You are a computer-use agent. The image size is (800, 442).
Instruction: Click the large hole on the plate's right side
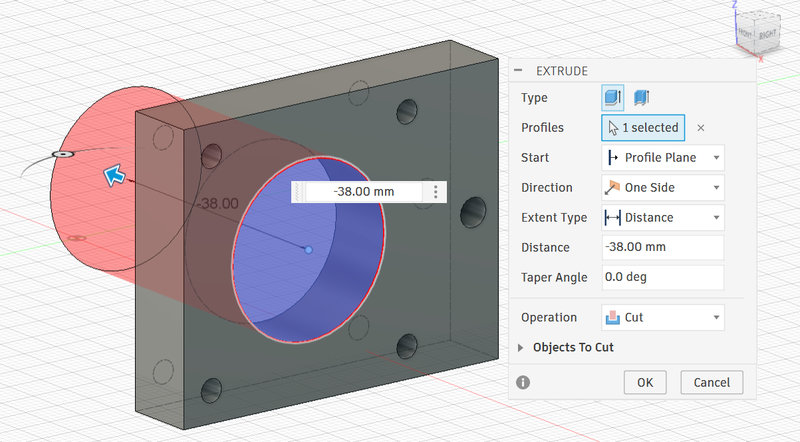pyautogui.click(x=473, y=212)
